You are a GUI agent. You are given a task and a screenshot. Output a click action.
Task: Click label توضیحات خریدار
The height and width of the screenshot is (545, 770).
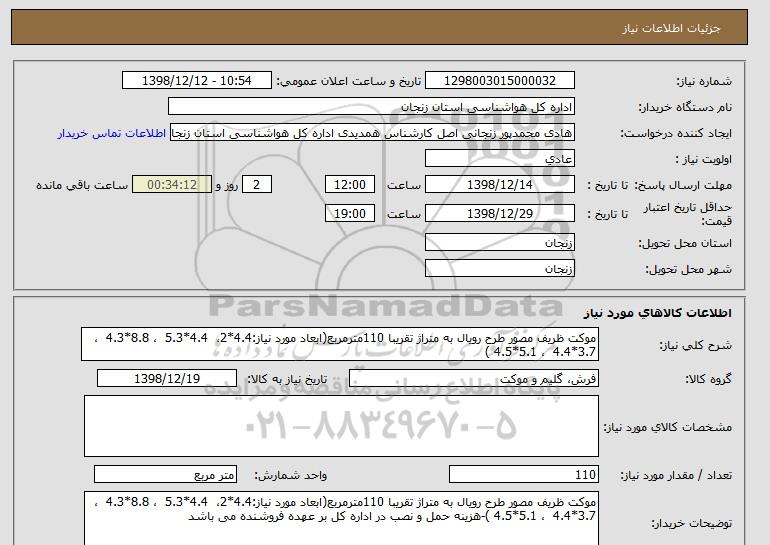tap(691, 523)
